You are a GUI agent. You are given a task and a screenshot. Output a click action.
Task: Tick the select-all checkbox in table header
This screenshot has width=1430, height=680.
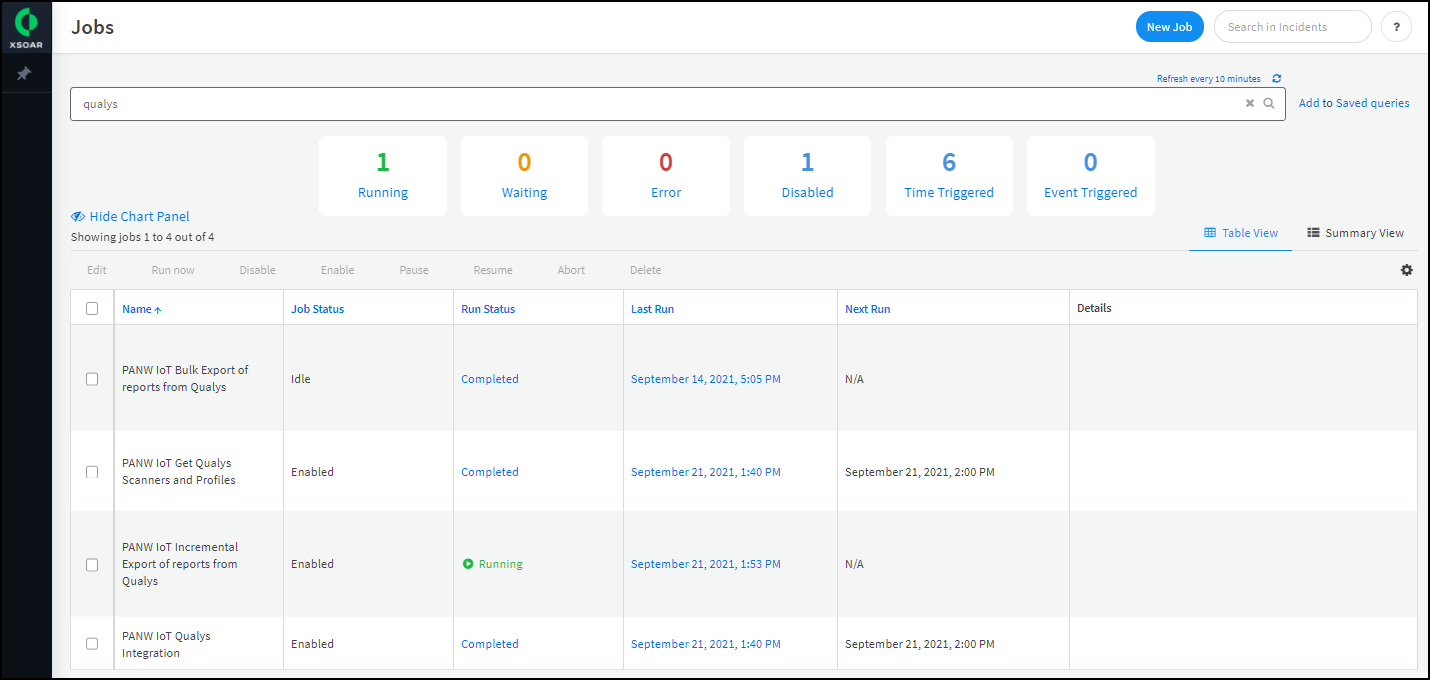(92, 309)
